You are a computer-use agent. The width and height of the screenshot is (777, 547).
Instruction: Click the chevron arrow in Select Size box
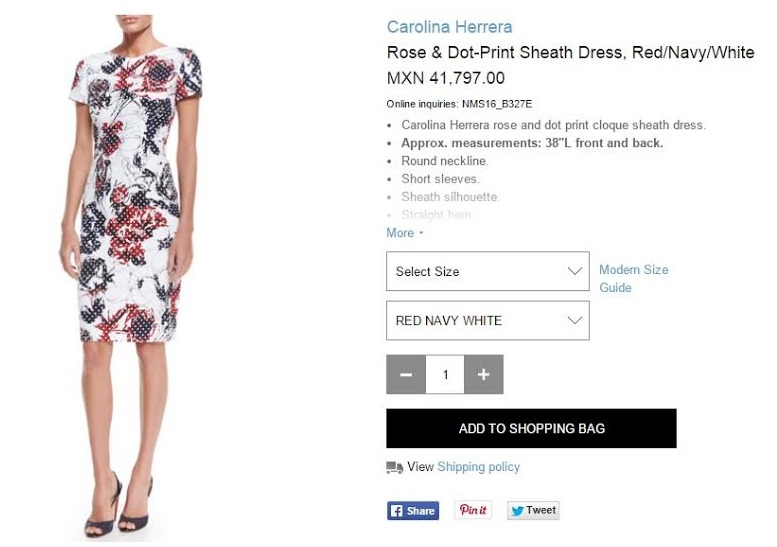click(574, 271)
